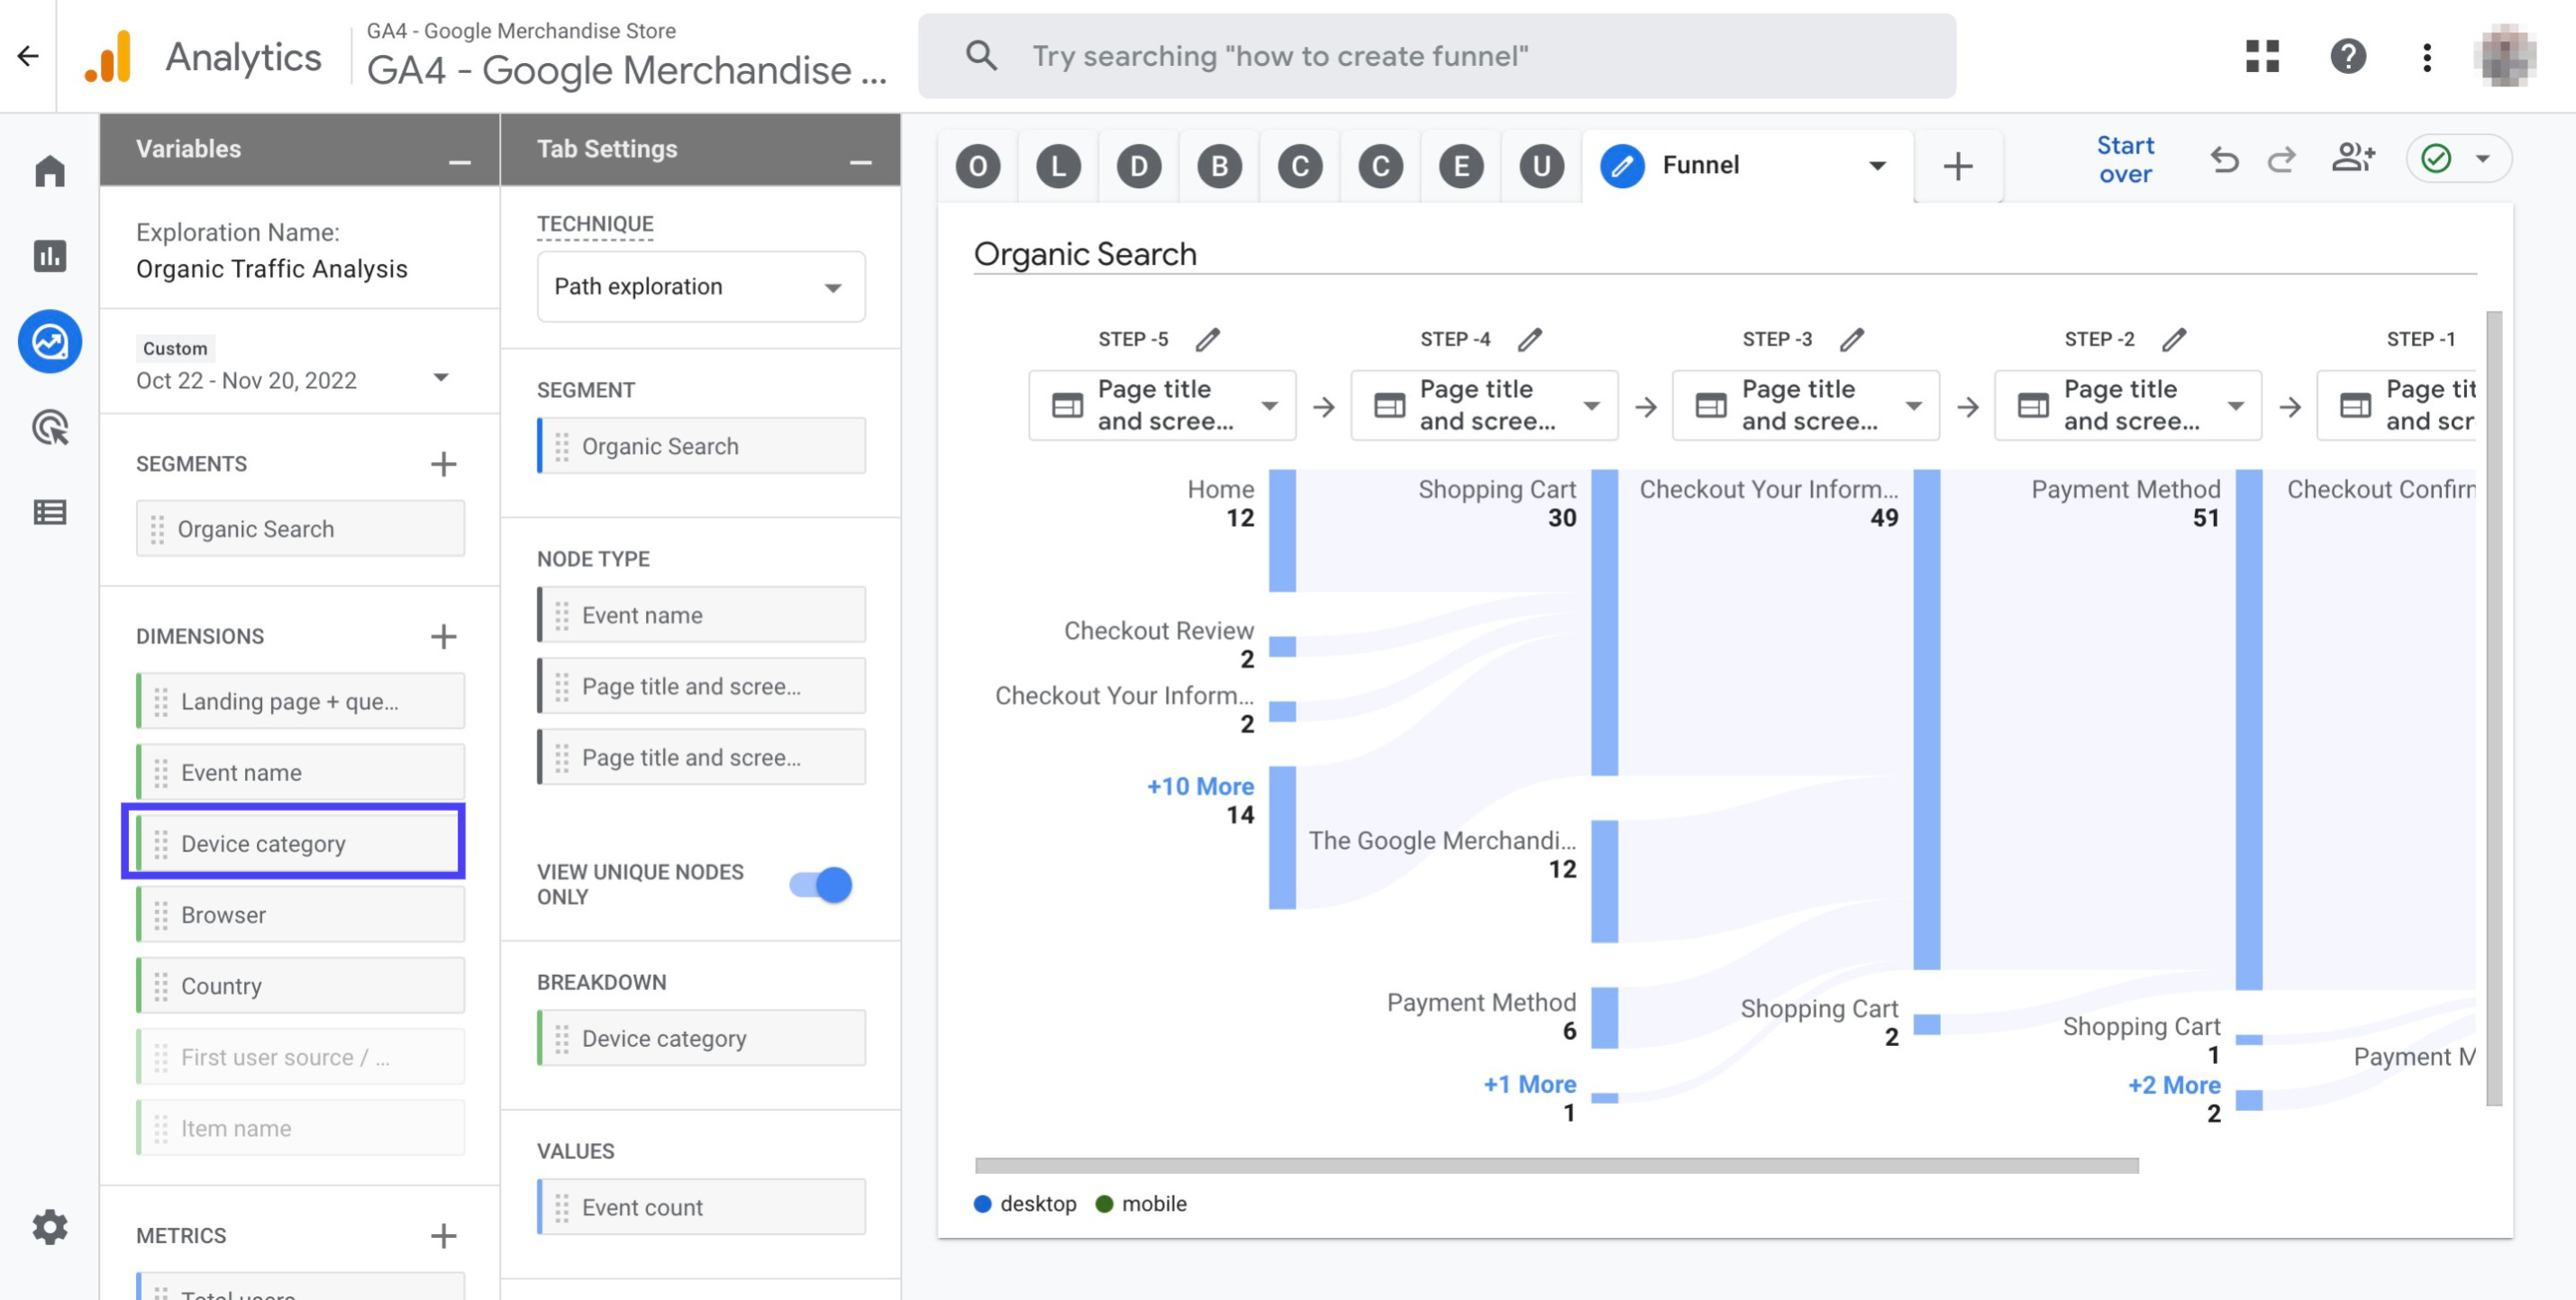
Task: Switch to the tab labeled B
Action: pos(1220,166)
